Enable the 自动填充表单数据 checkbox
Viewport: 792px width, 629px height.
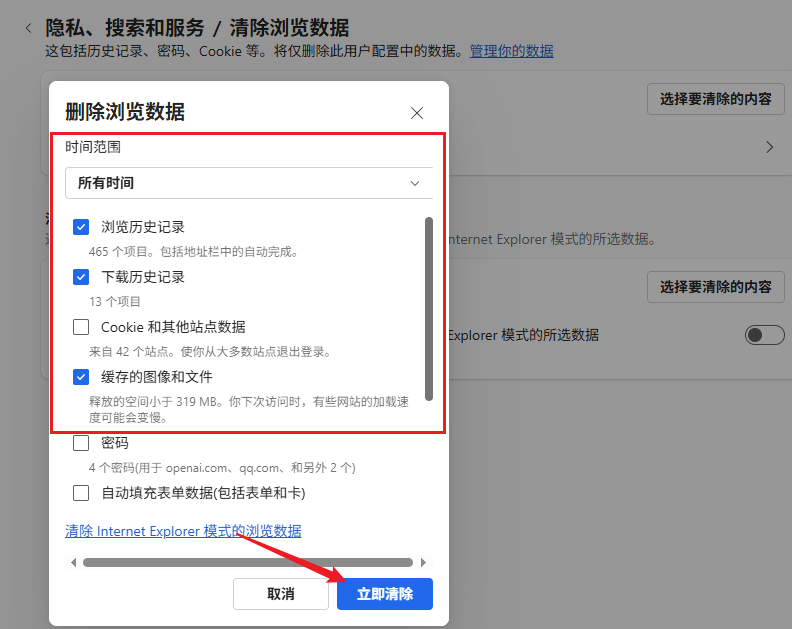click(81, 493)
